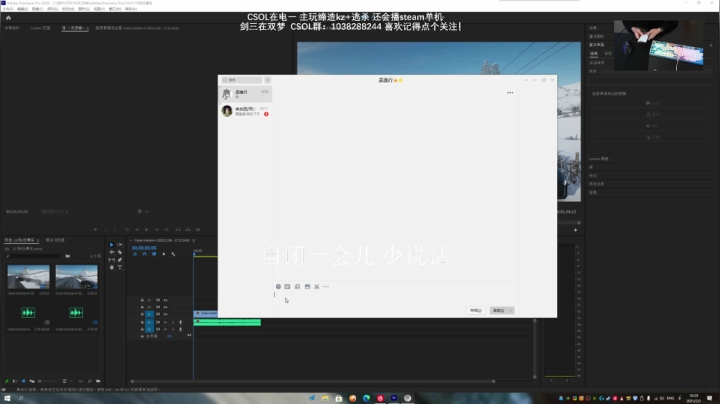Create a new bin in project panel
720x404 pixels.
point(98,381)
